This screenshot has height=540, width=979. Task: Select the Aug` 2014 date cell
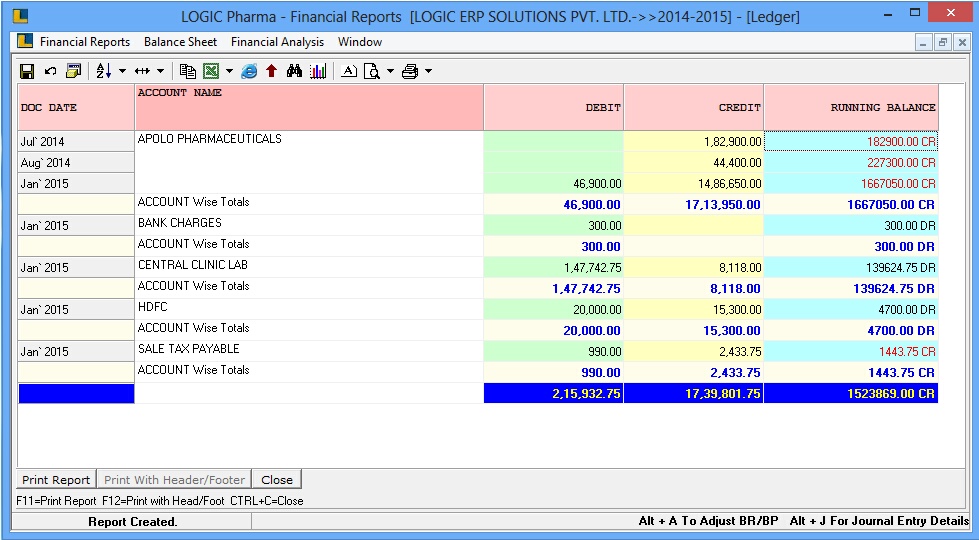(76, 163)
